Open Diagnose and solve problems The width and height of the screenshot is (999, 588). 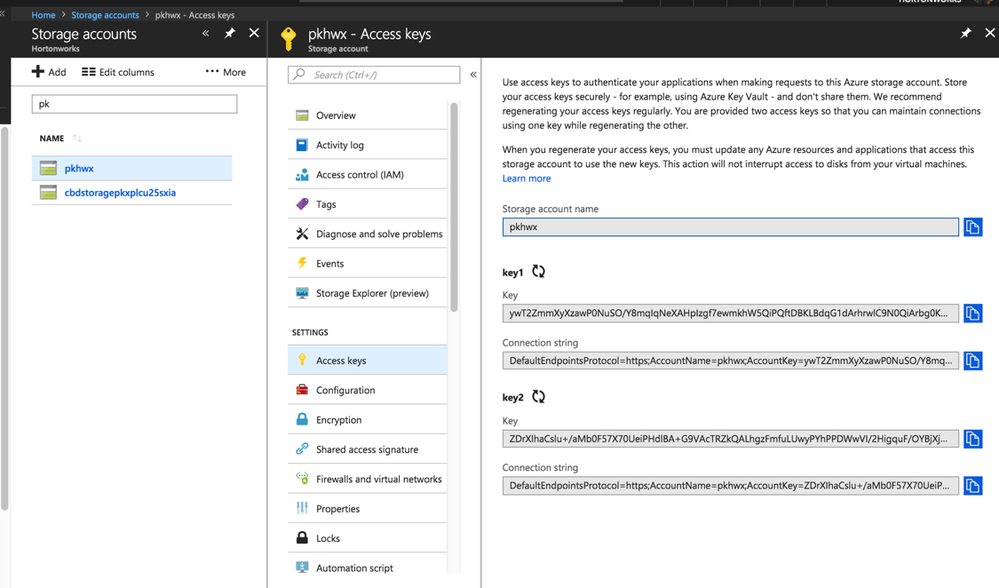368,234
